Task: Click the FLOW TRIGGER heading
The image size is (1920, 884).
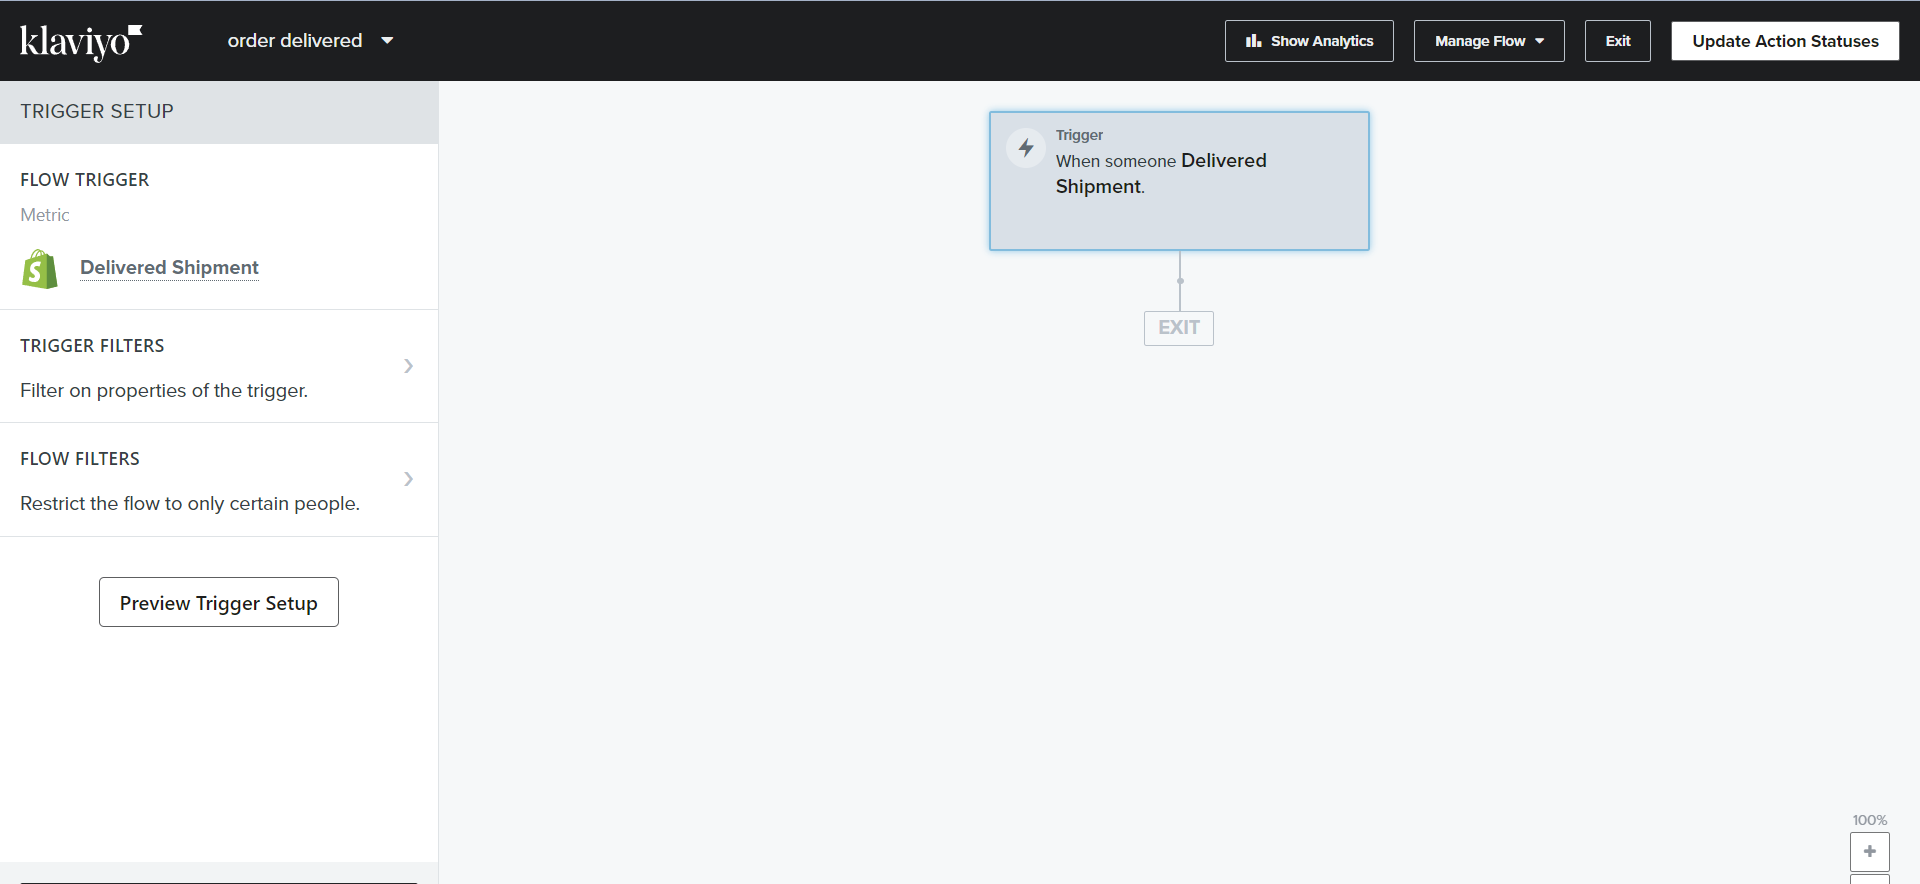Action: [85, 180]
